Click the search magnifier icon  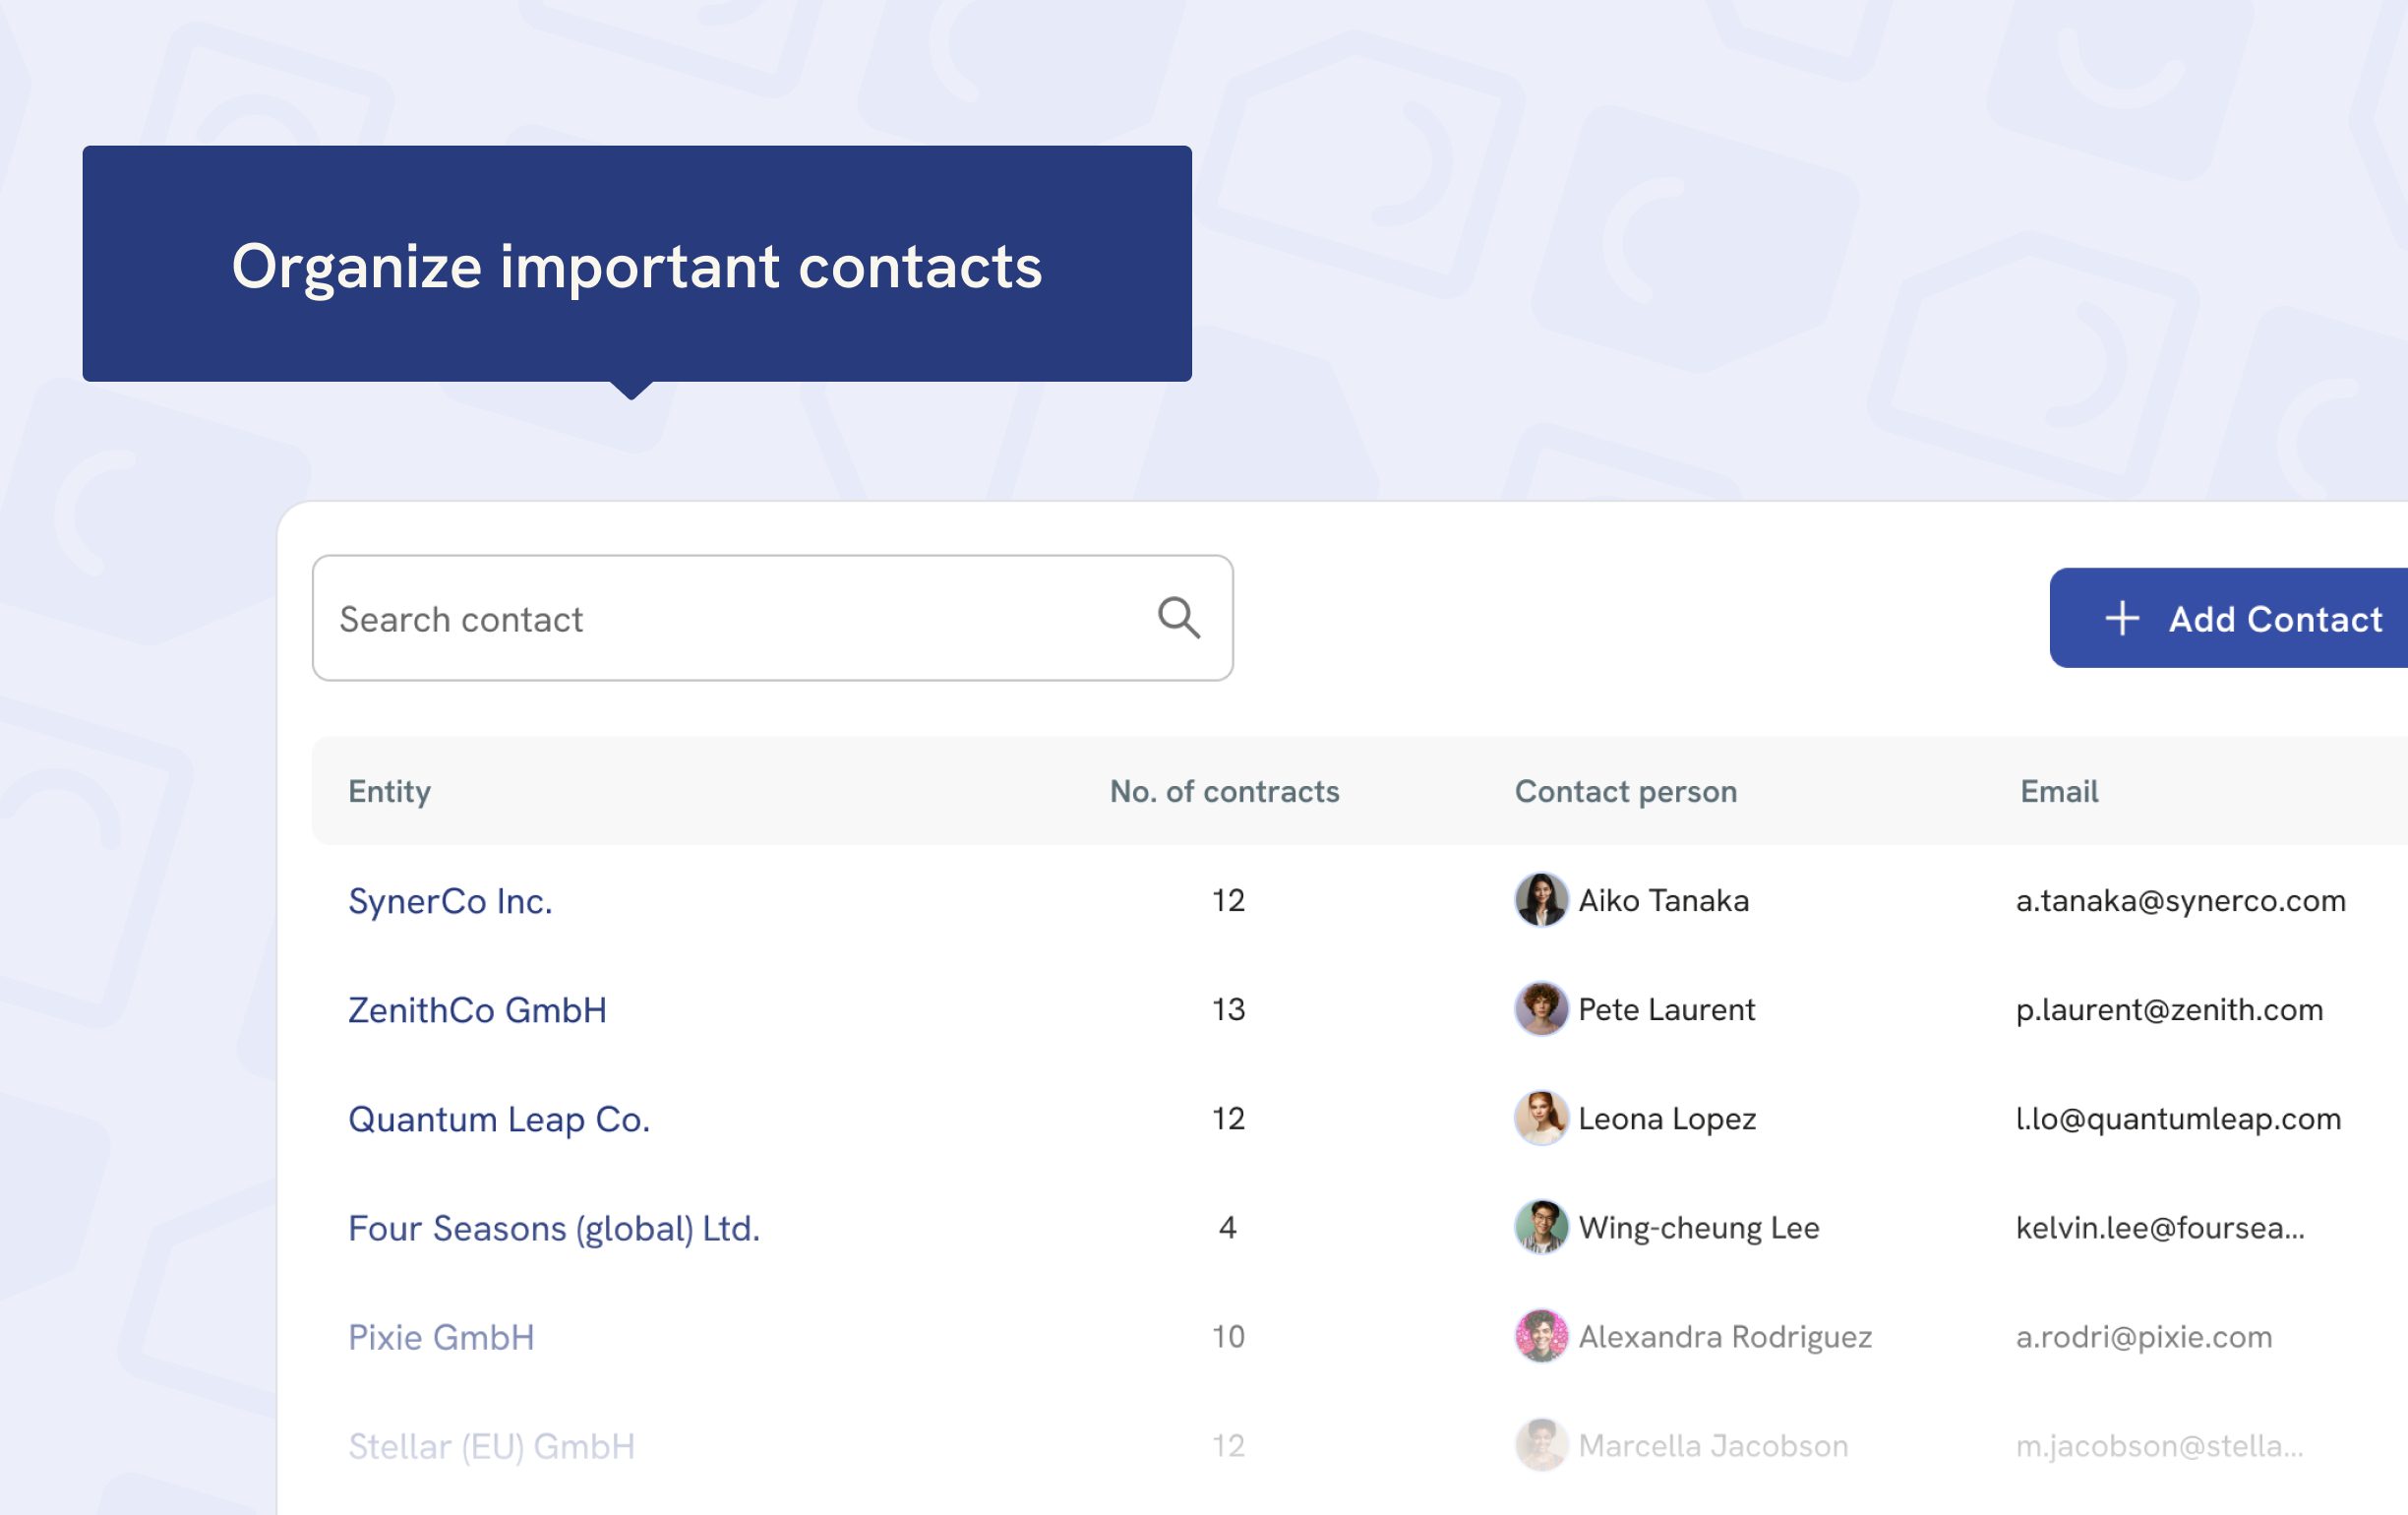[x=1180, y=618]
